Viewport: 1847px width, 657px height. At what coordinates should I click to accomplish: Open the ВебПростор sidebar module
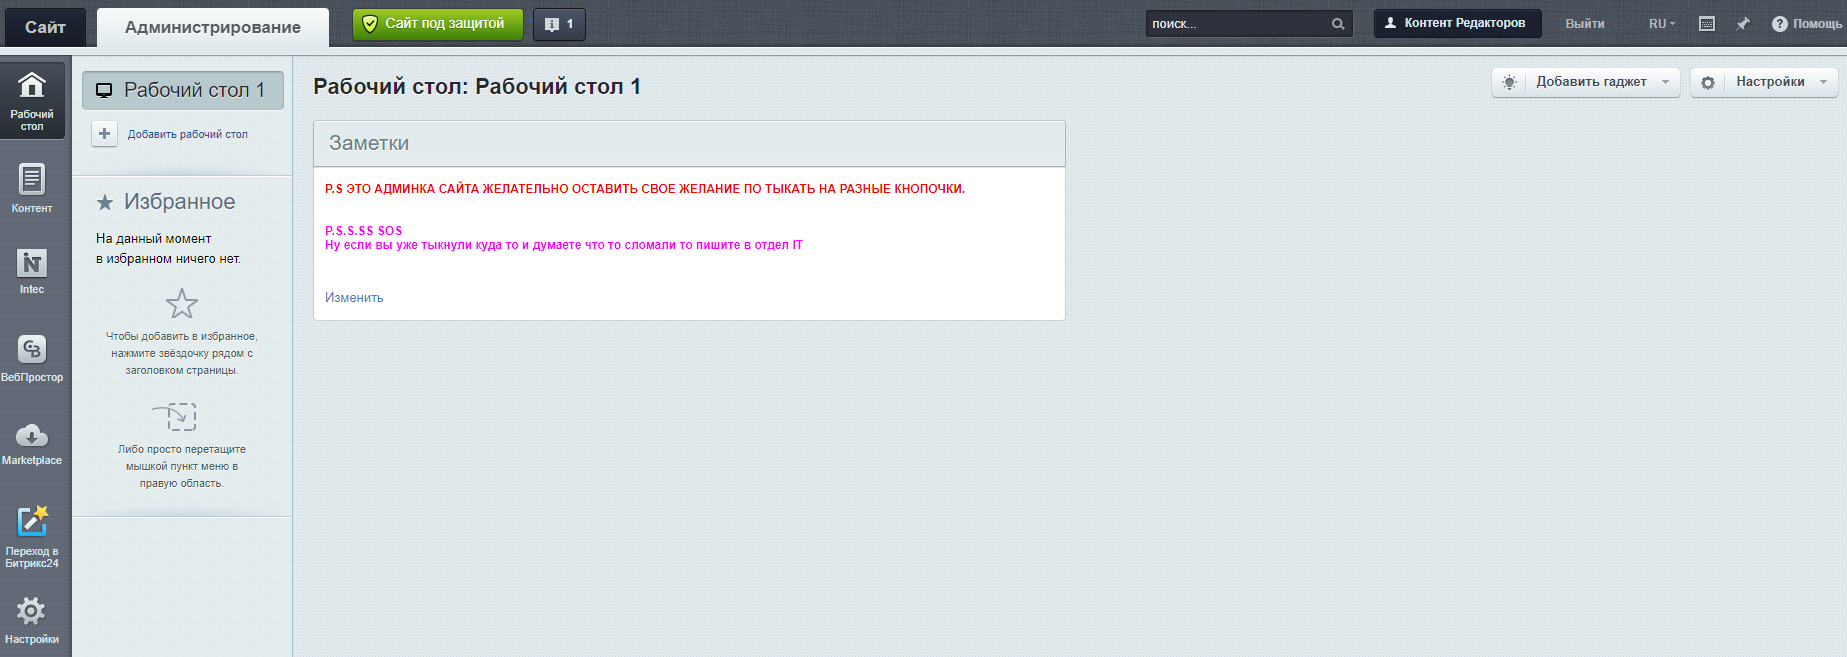point(32,358)
